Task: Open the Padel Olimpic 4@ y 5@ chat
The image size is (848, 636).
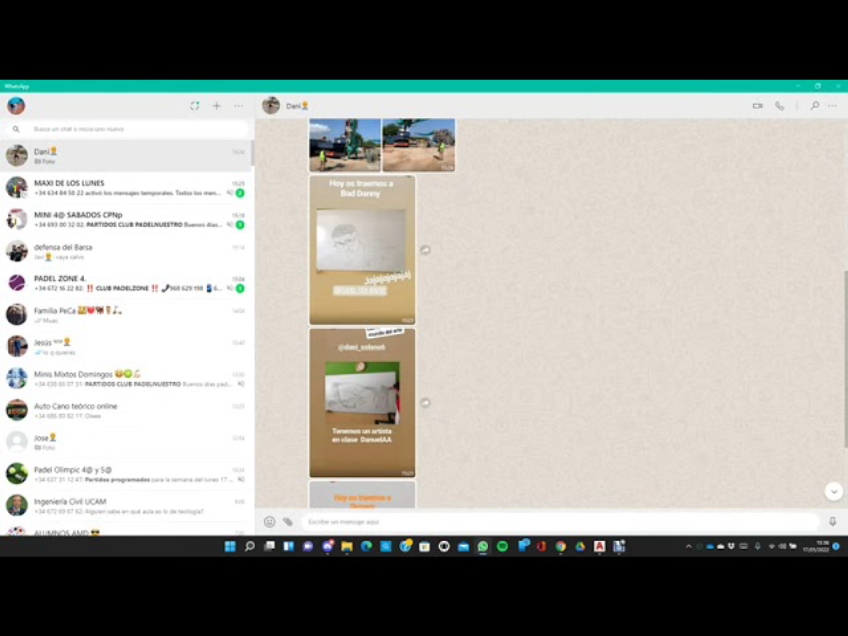Action: [x=126, y=474]
